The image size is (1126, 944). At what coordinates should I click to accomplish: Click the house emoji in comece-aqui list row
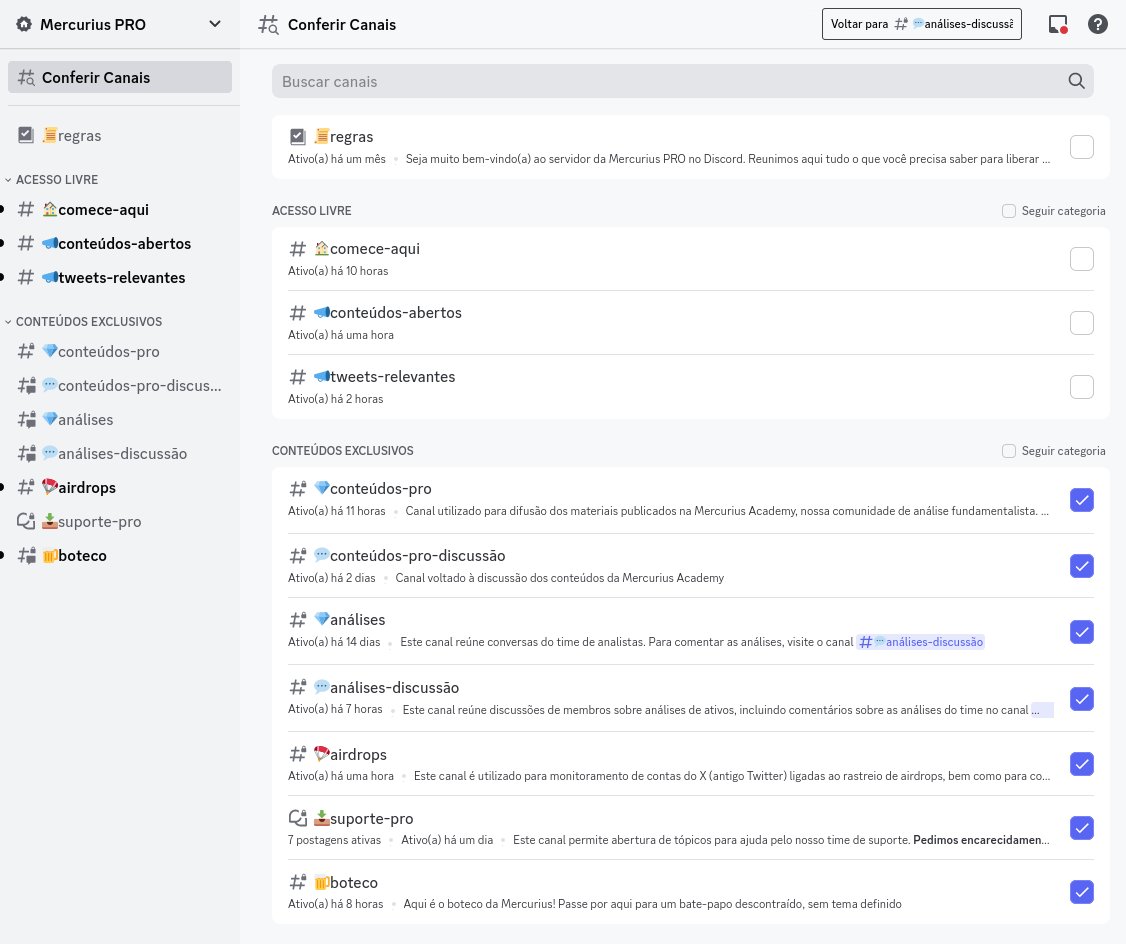[322, 248]
